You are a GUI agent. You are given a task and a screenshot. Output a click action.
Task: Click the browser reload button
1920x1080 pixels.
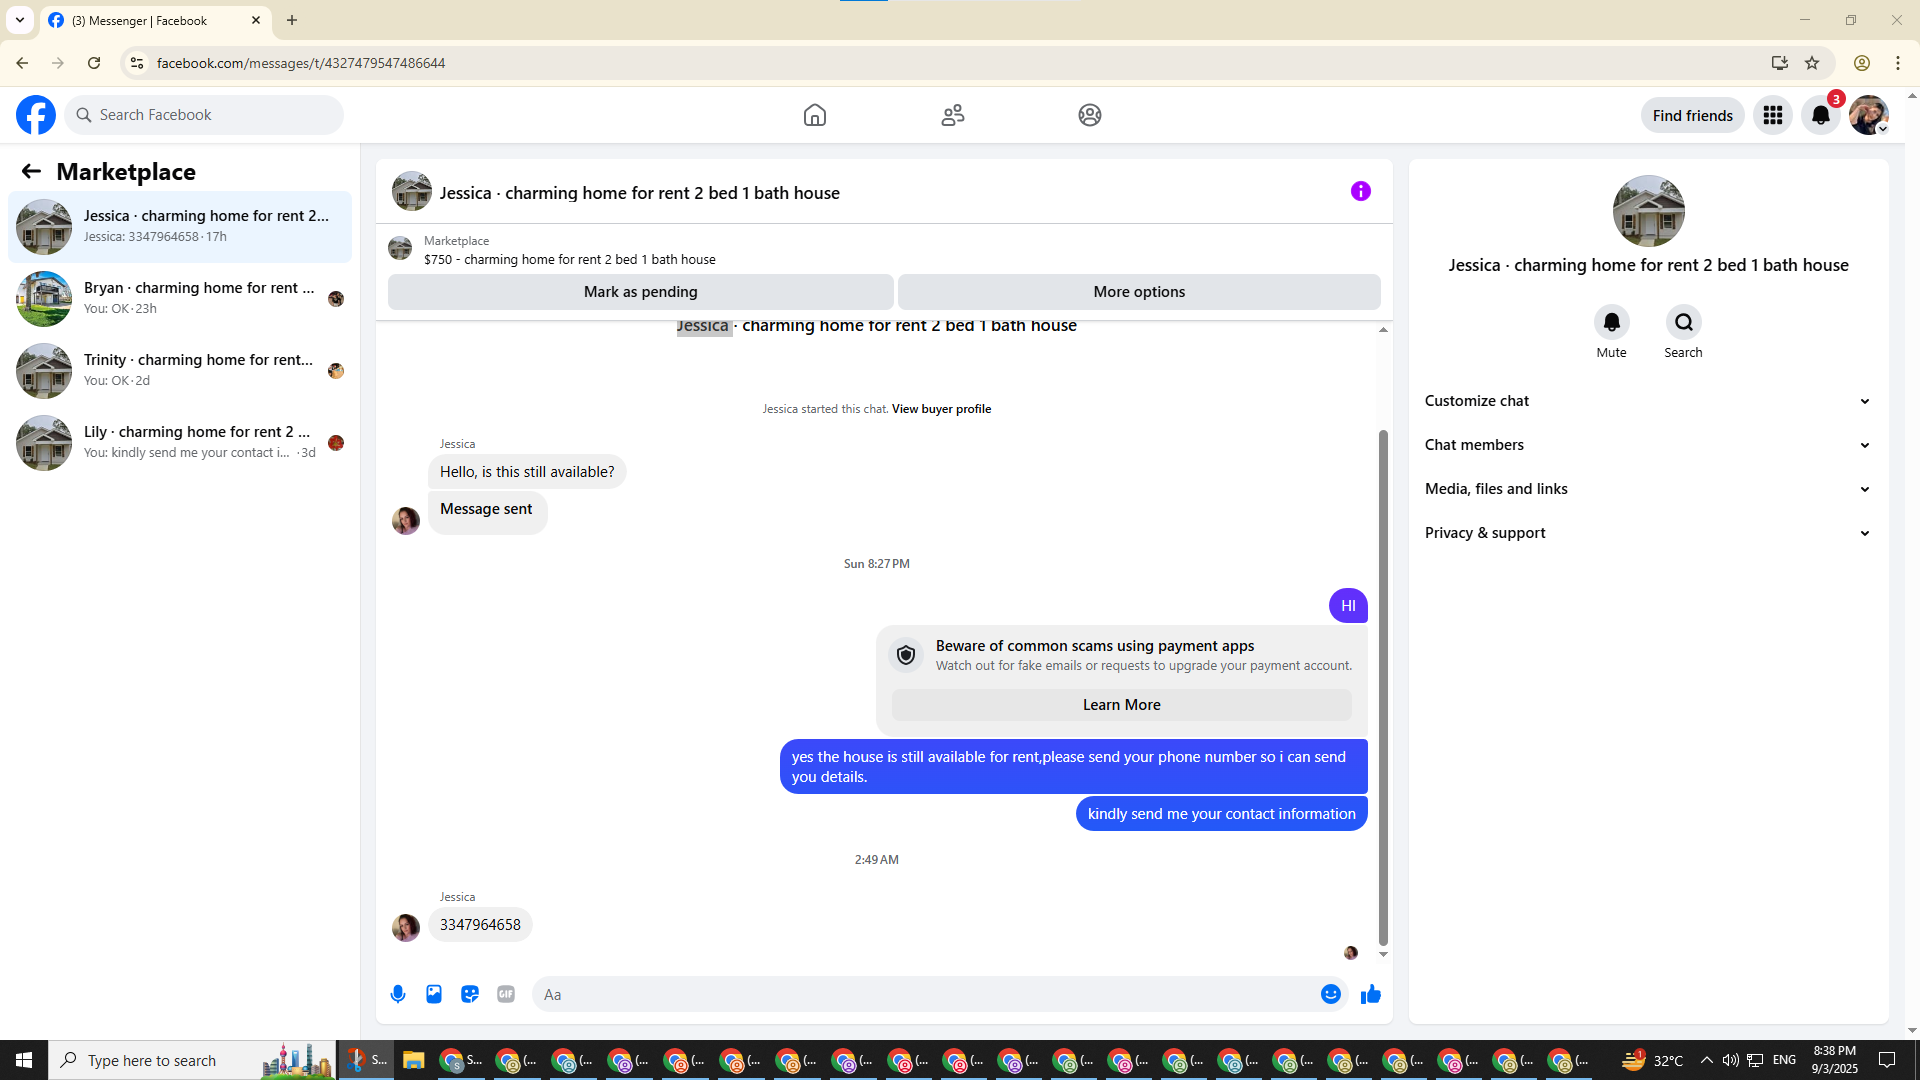click(94, 63)
